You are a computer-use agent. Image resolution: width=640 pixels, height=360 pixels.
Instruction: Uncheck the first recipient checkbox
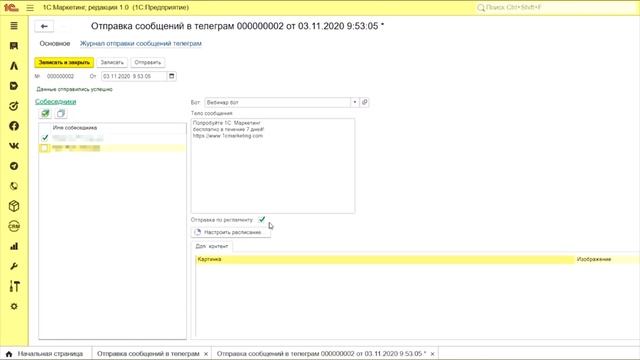[45, 138]
